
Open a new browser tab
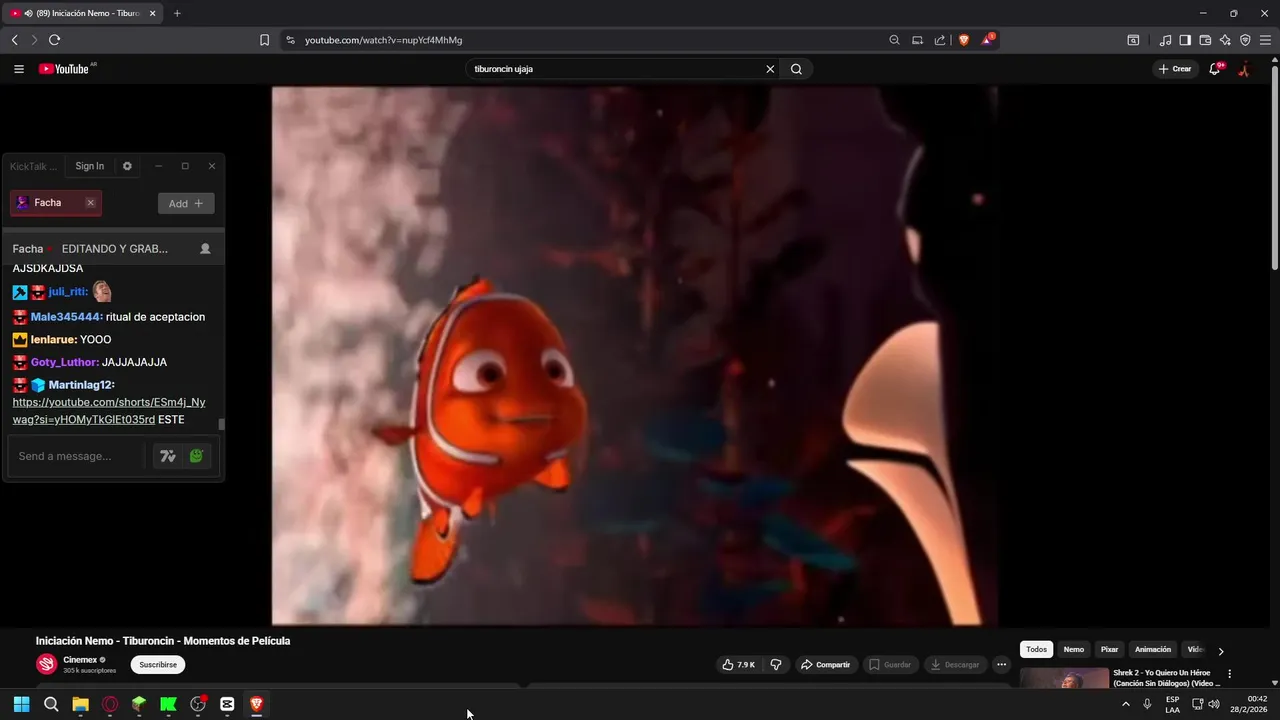(177, 13)
